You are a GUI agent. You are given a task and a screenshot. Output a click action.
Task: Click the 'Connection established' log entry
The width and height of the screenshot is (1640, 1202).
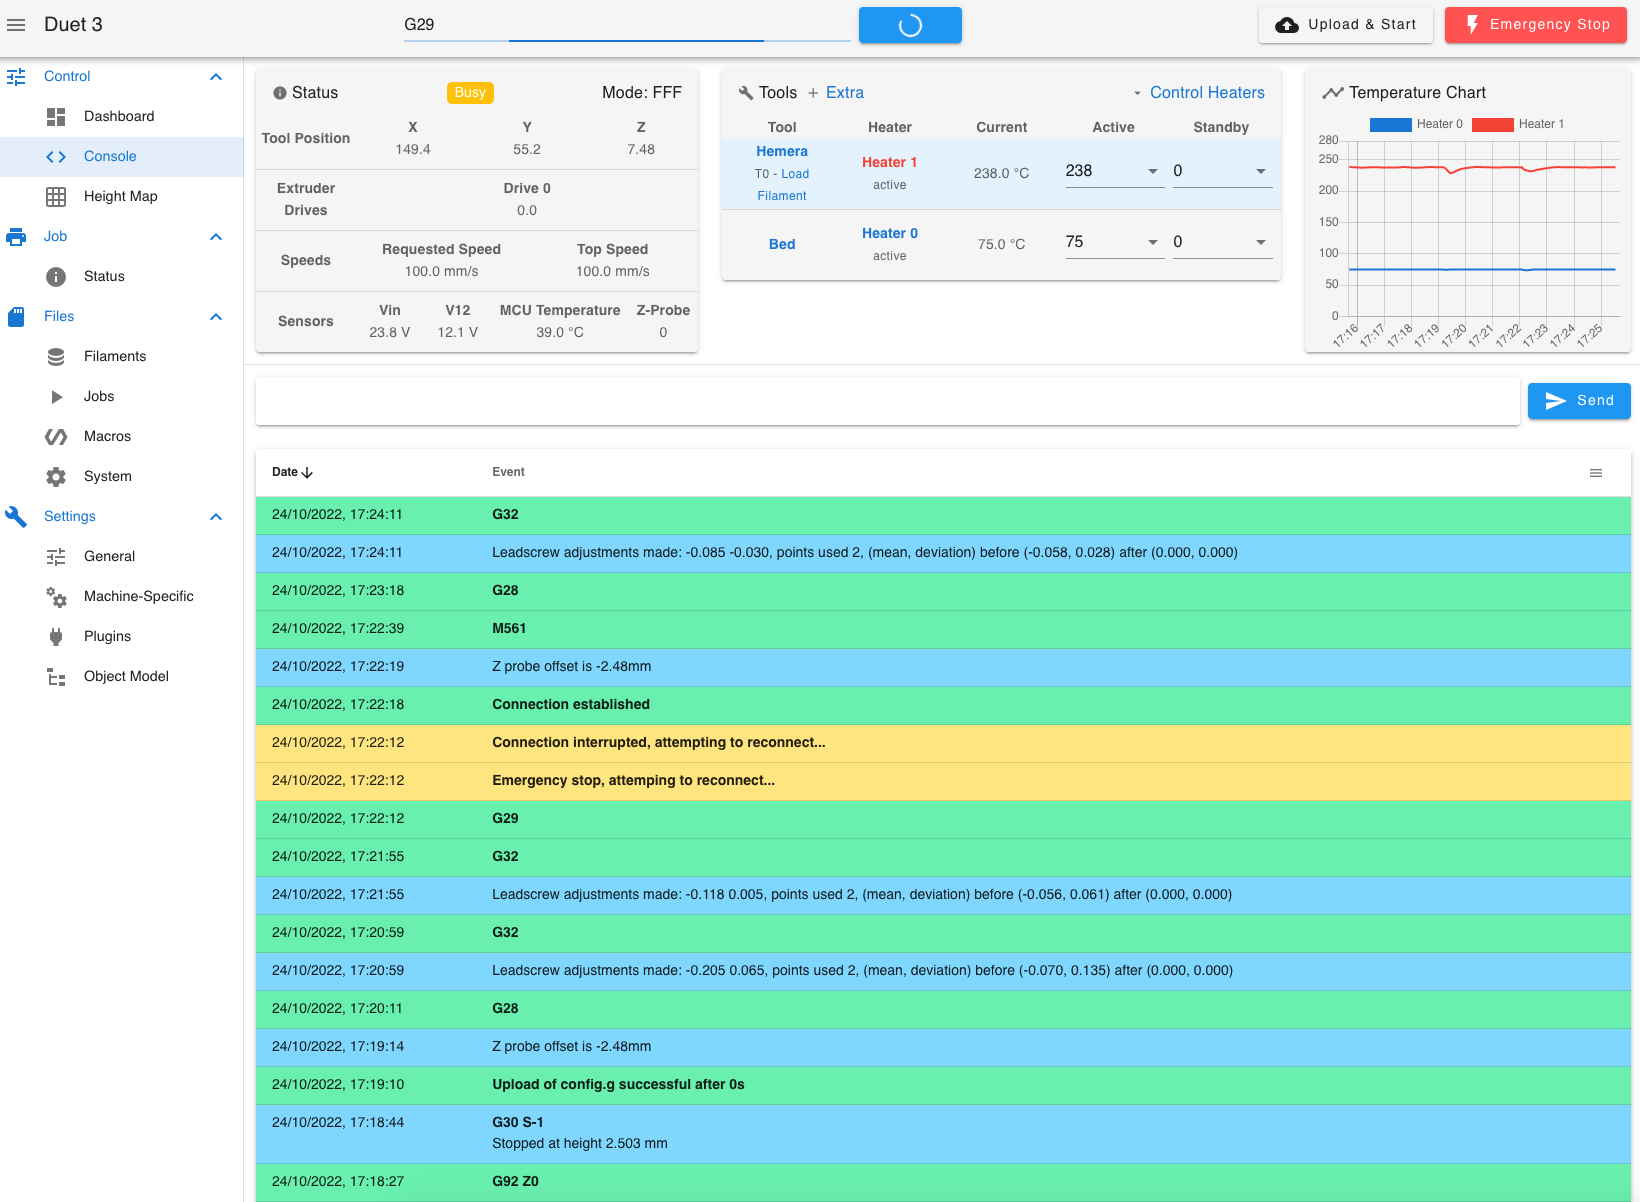[943, 705]
